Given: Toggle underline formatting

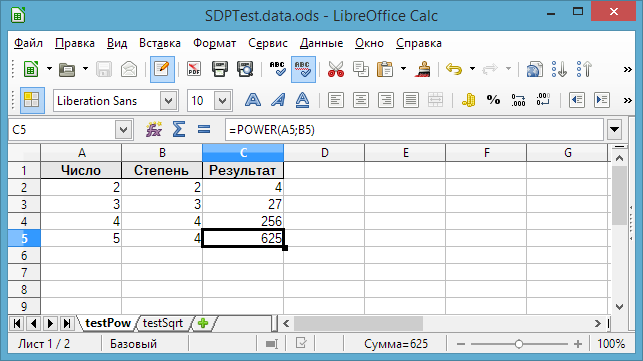Looking at the screenshot, I should coord(303,100).
